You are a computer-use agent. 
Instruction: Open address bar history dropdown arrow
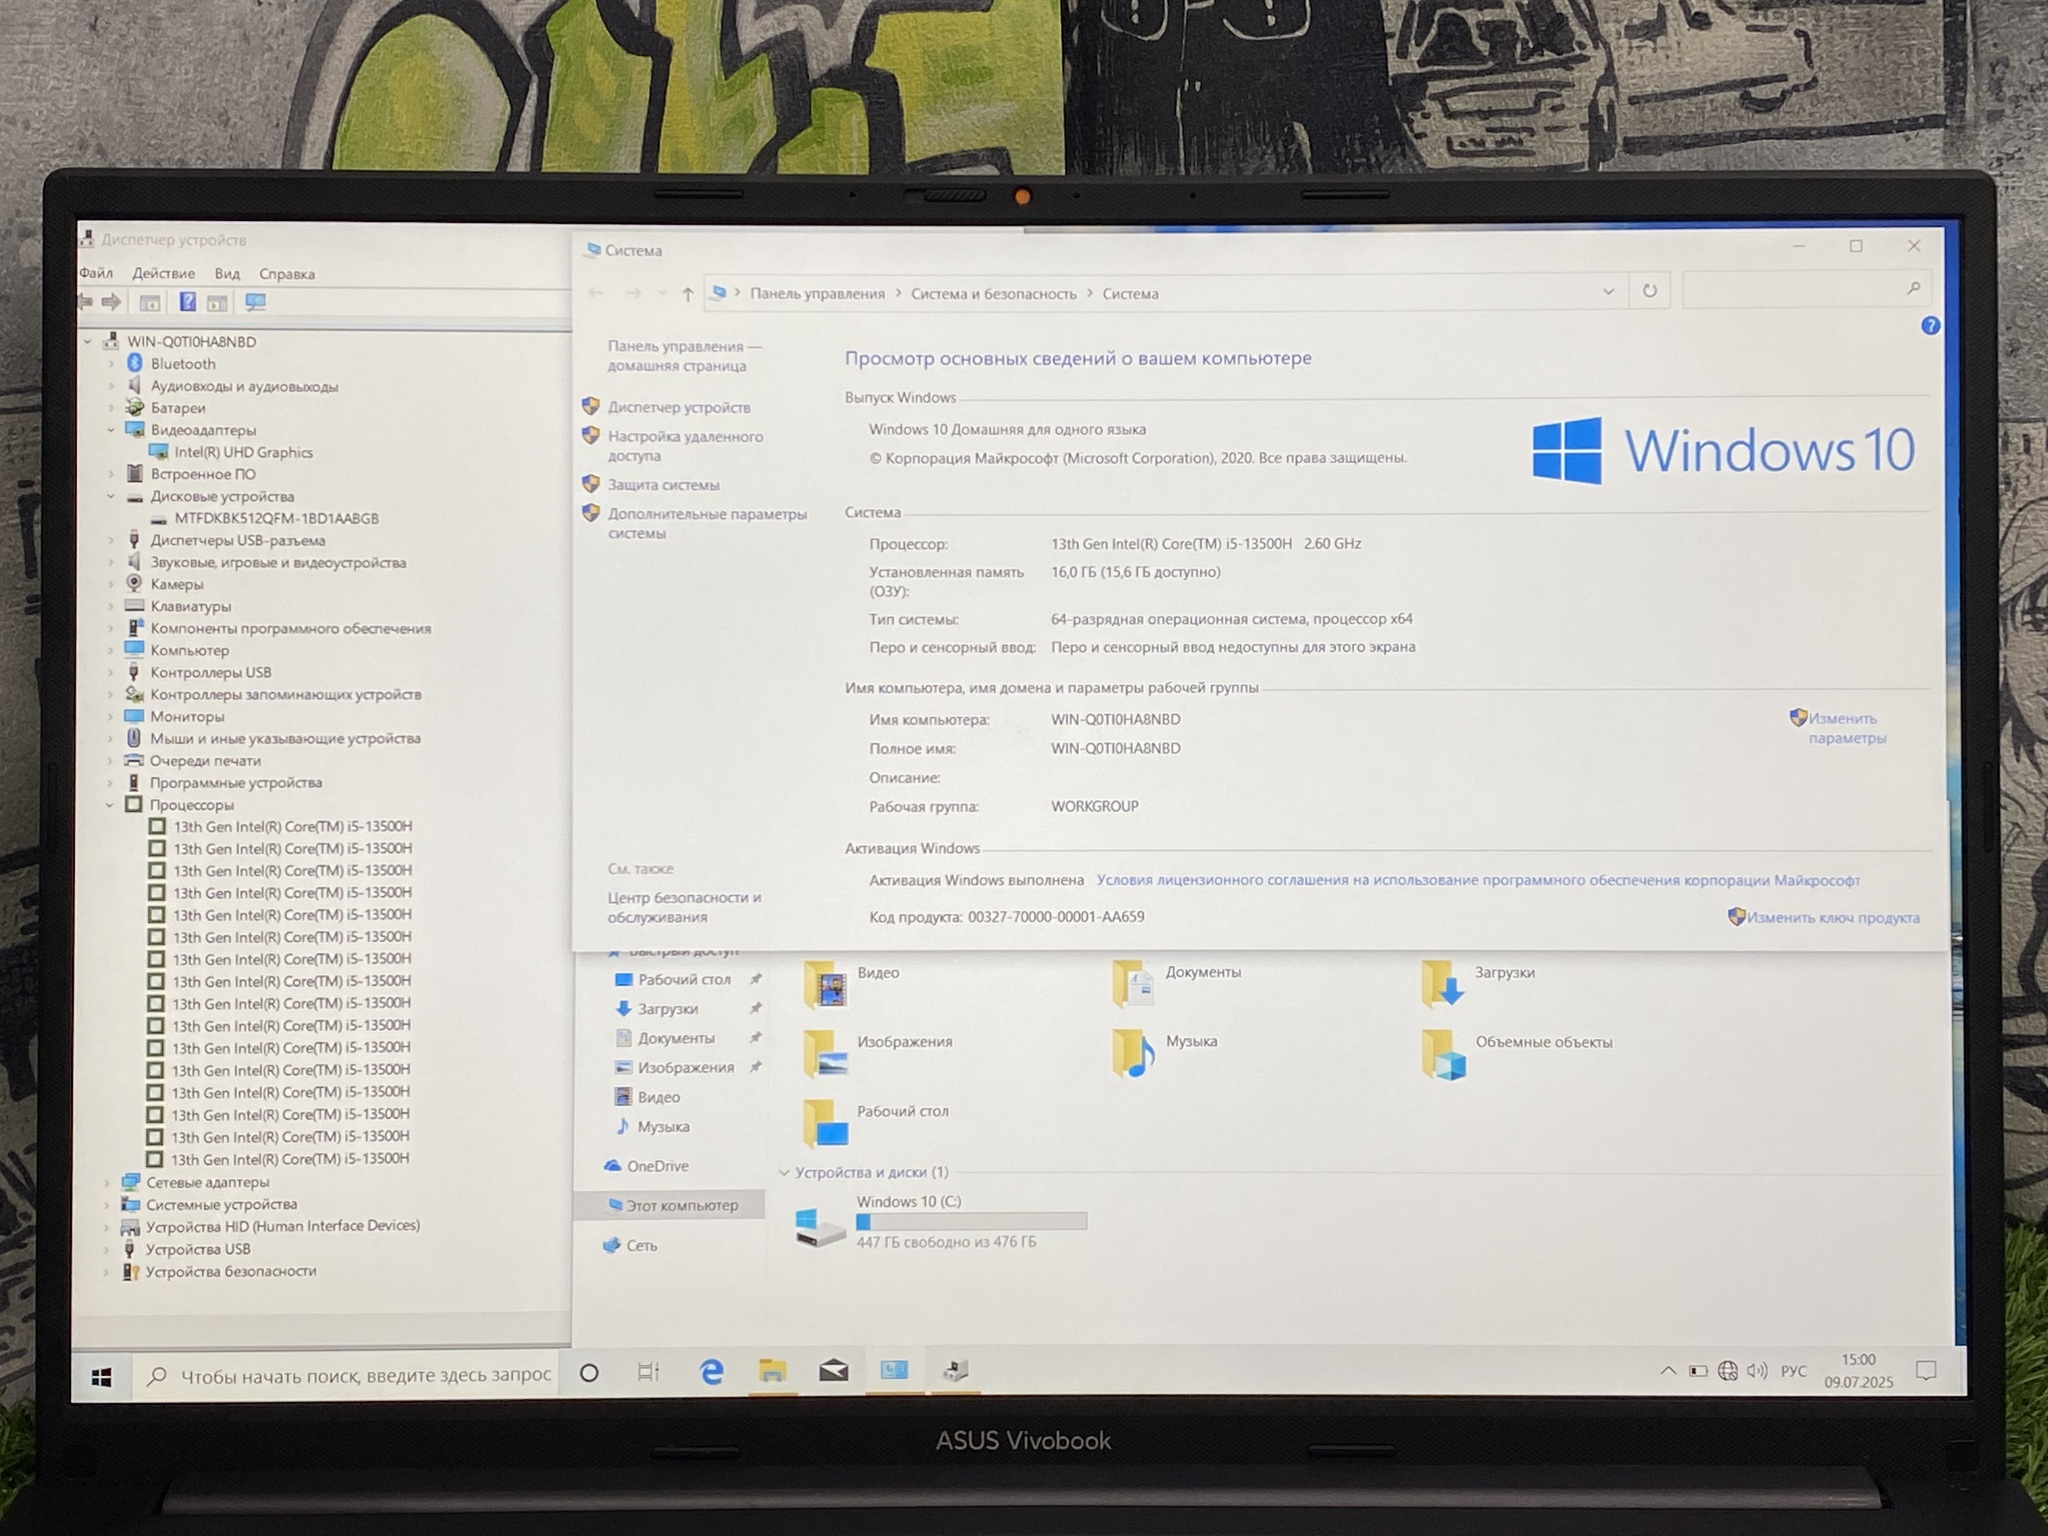[x=1608, y=292]
